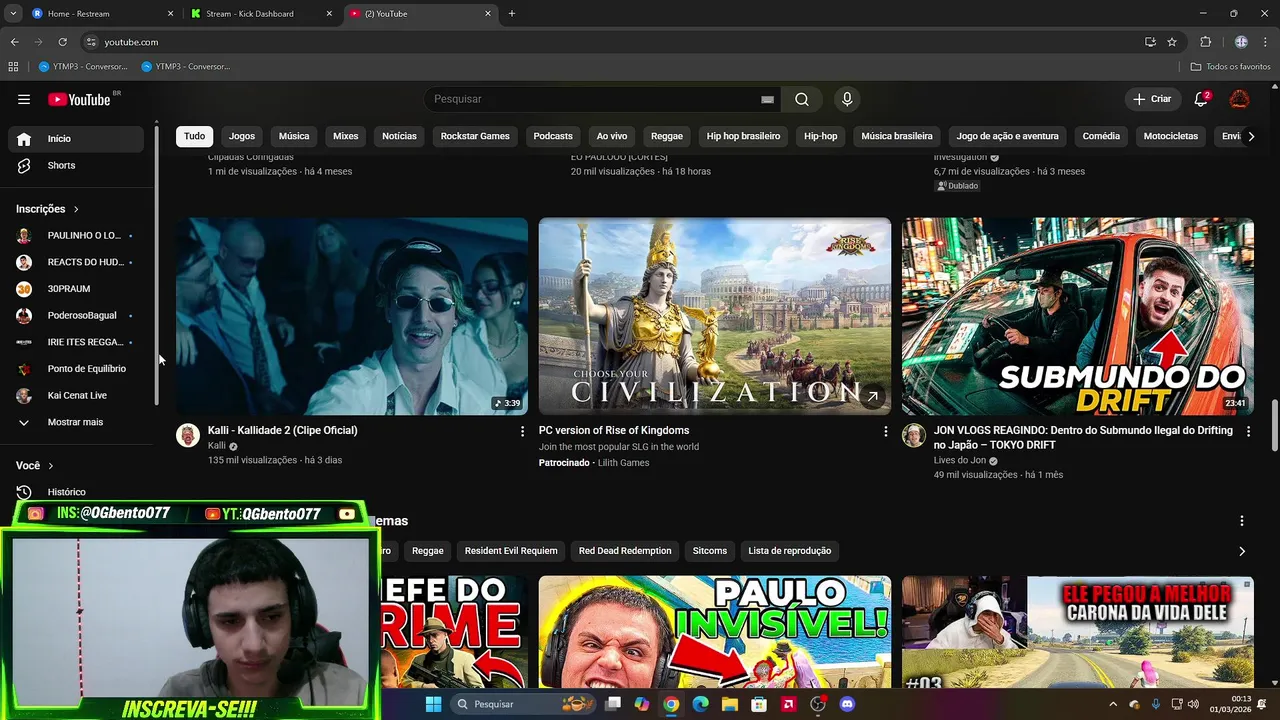Click the search magnifier button
Screen dimensions: 1280x720
tap(802, 99)
